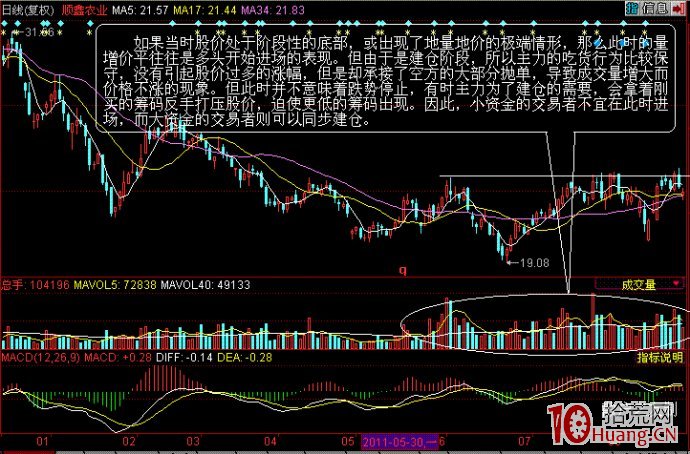Click the 04 month axis label

[x=271, y=441]
